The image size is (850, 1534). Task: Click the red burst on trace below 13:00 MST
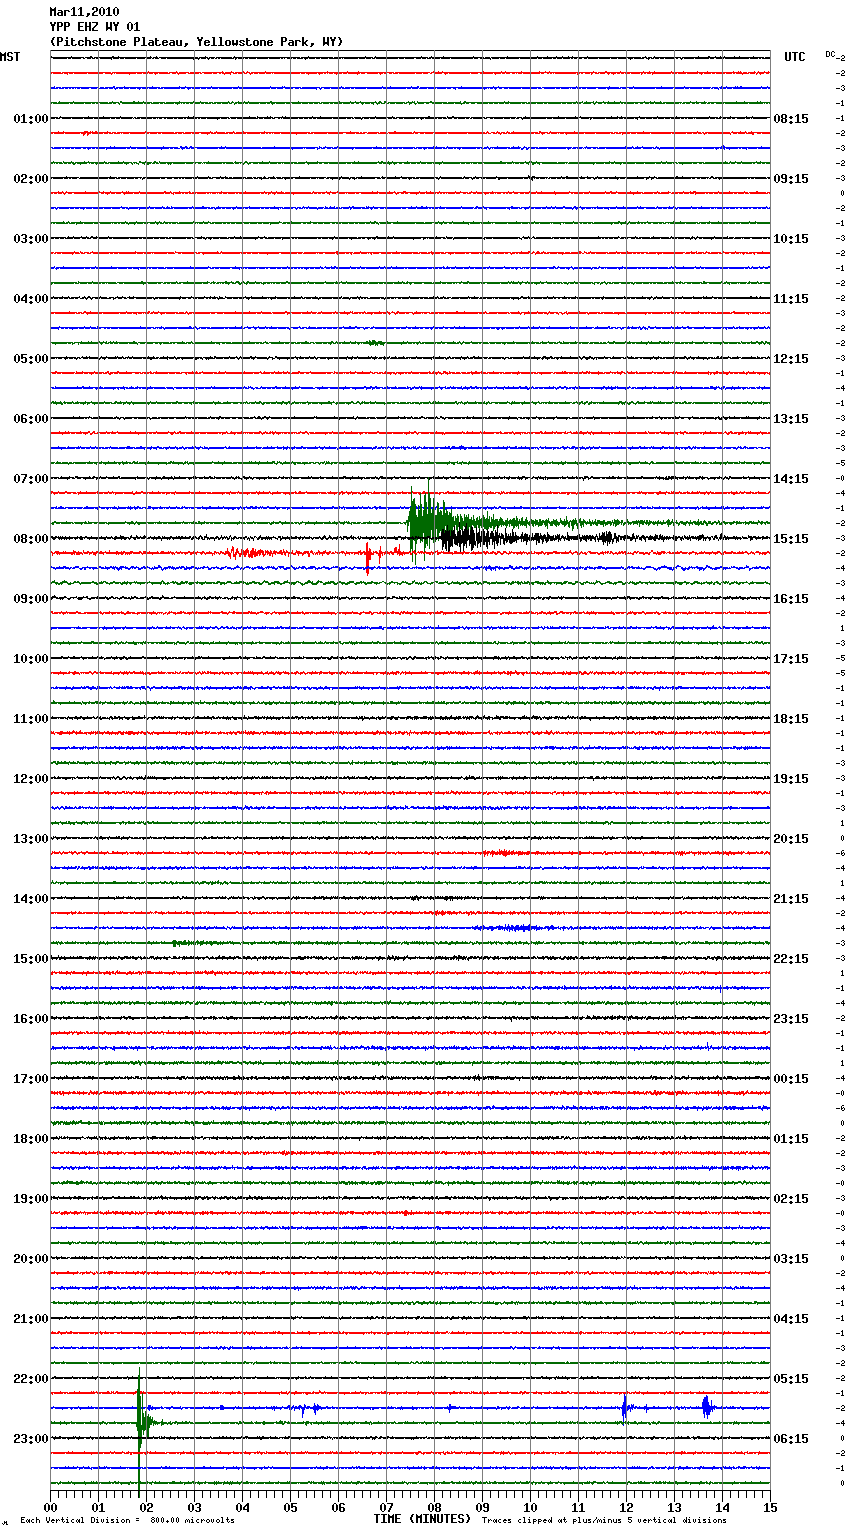[x=505, y=853]
